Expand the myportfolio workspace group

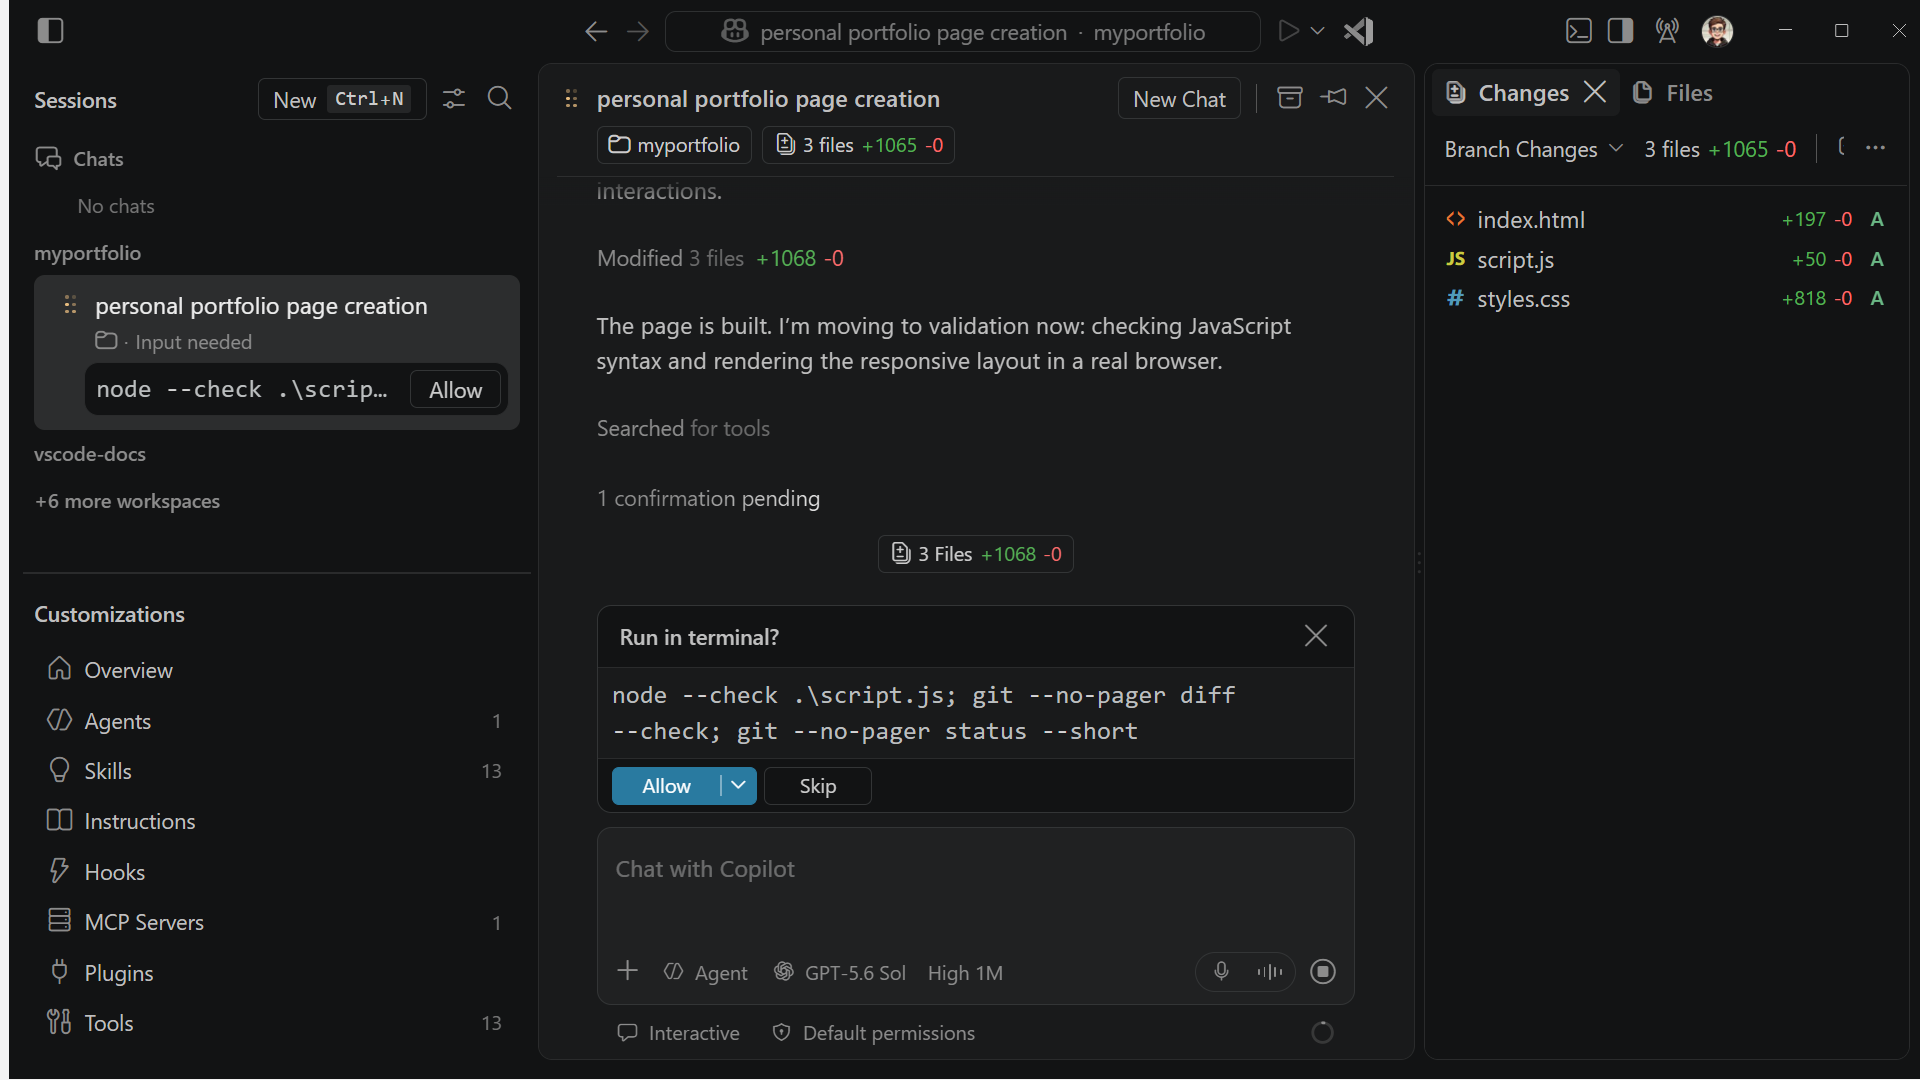pyautogui.click(x=87, y=253)
